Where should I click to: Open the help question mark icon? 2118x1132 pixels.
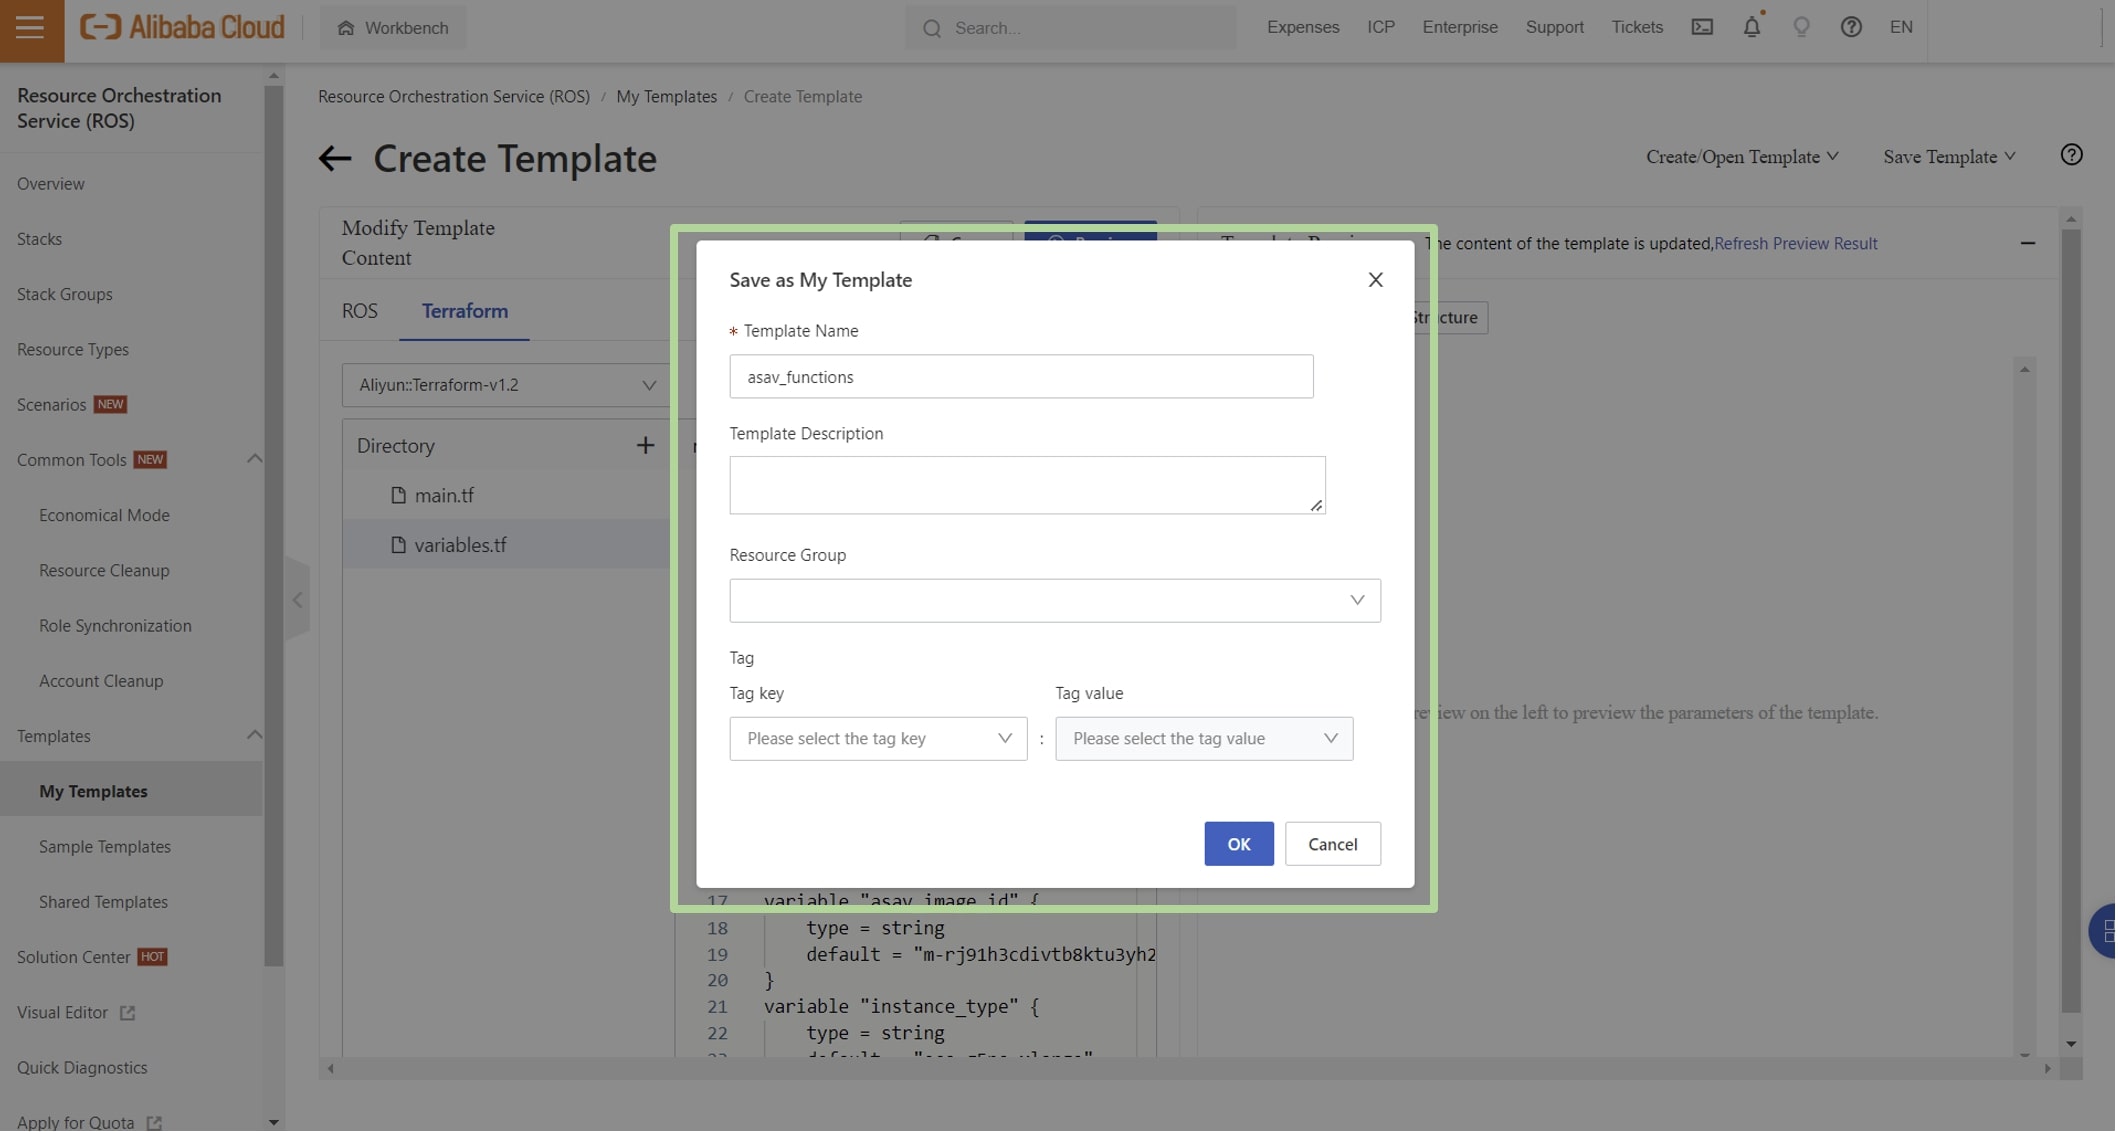(1851, 27)
